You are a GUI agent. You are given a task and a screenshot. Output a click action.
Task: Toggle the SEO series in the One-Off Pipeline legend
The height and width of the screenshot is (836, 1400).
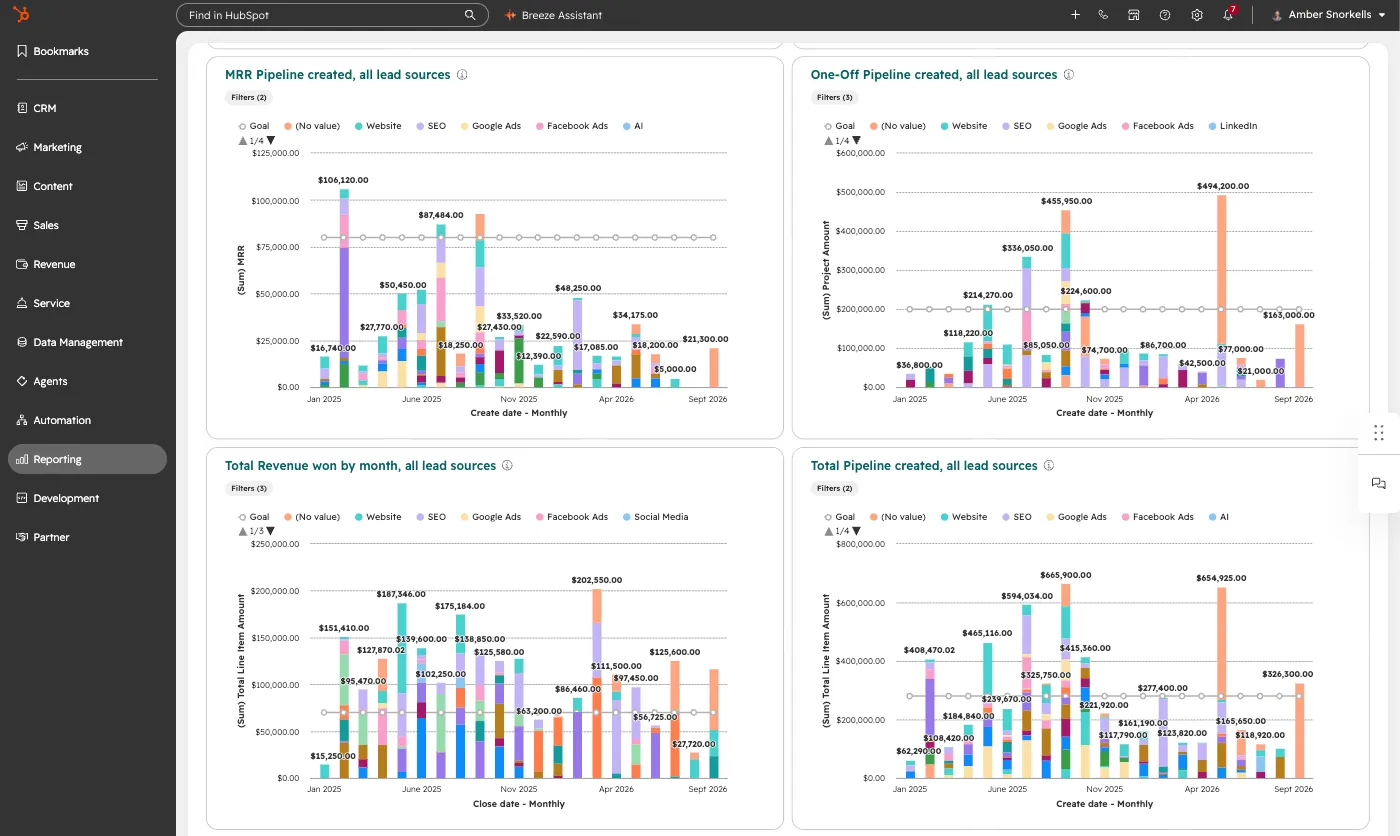[x=1015, y=126]
